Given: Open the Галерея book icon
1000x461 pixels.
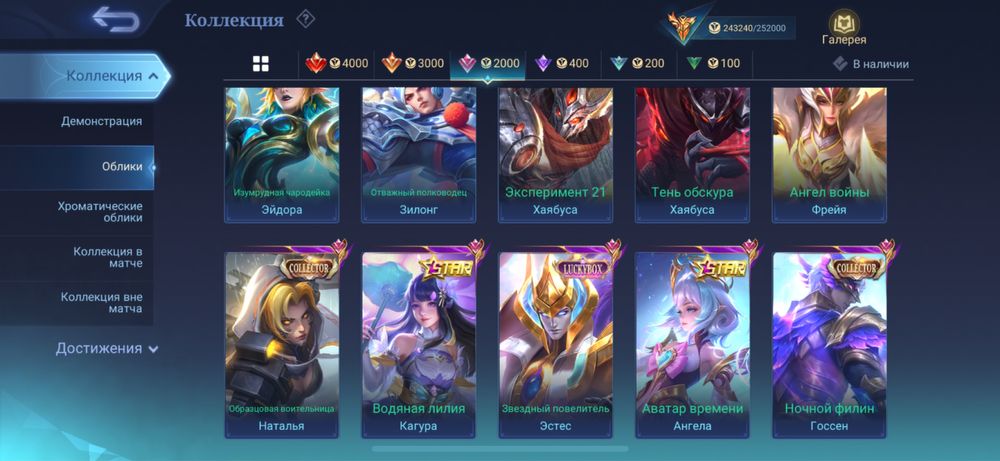Looking at the screenshot, I should tap(844, 27).
